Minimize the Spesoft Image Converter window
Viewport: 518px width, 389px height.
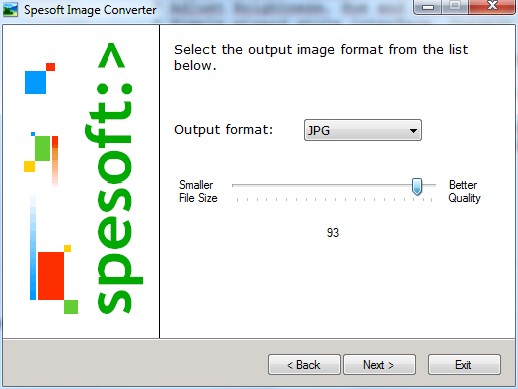[x=428, y=7]
